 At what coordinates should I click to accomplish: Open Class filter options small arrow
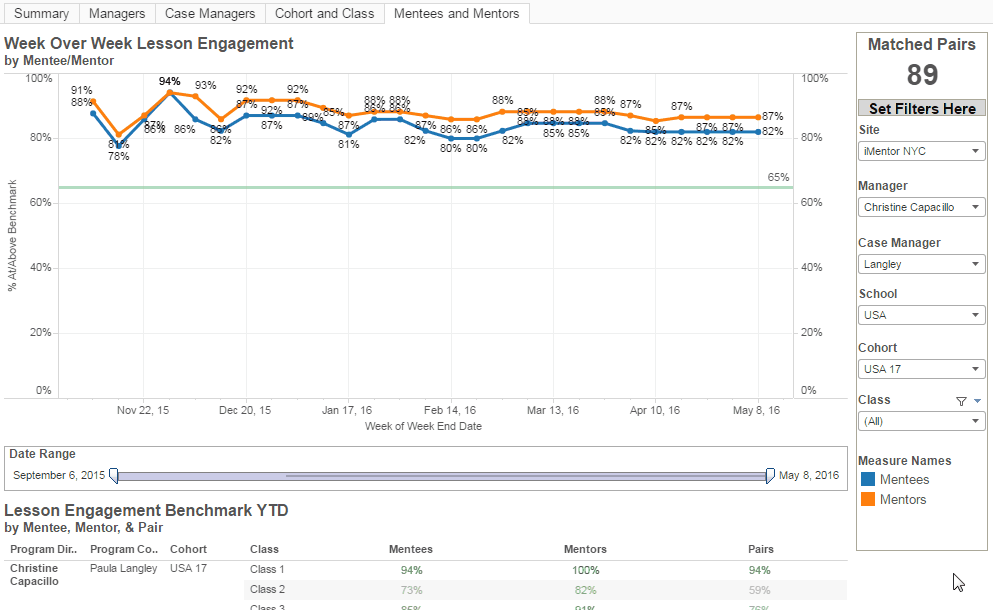click(977, 401)
